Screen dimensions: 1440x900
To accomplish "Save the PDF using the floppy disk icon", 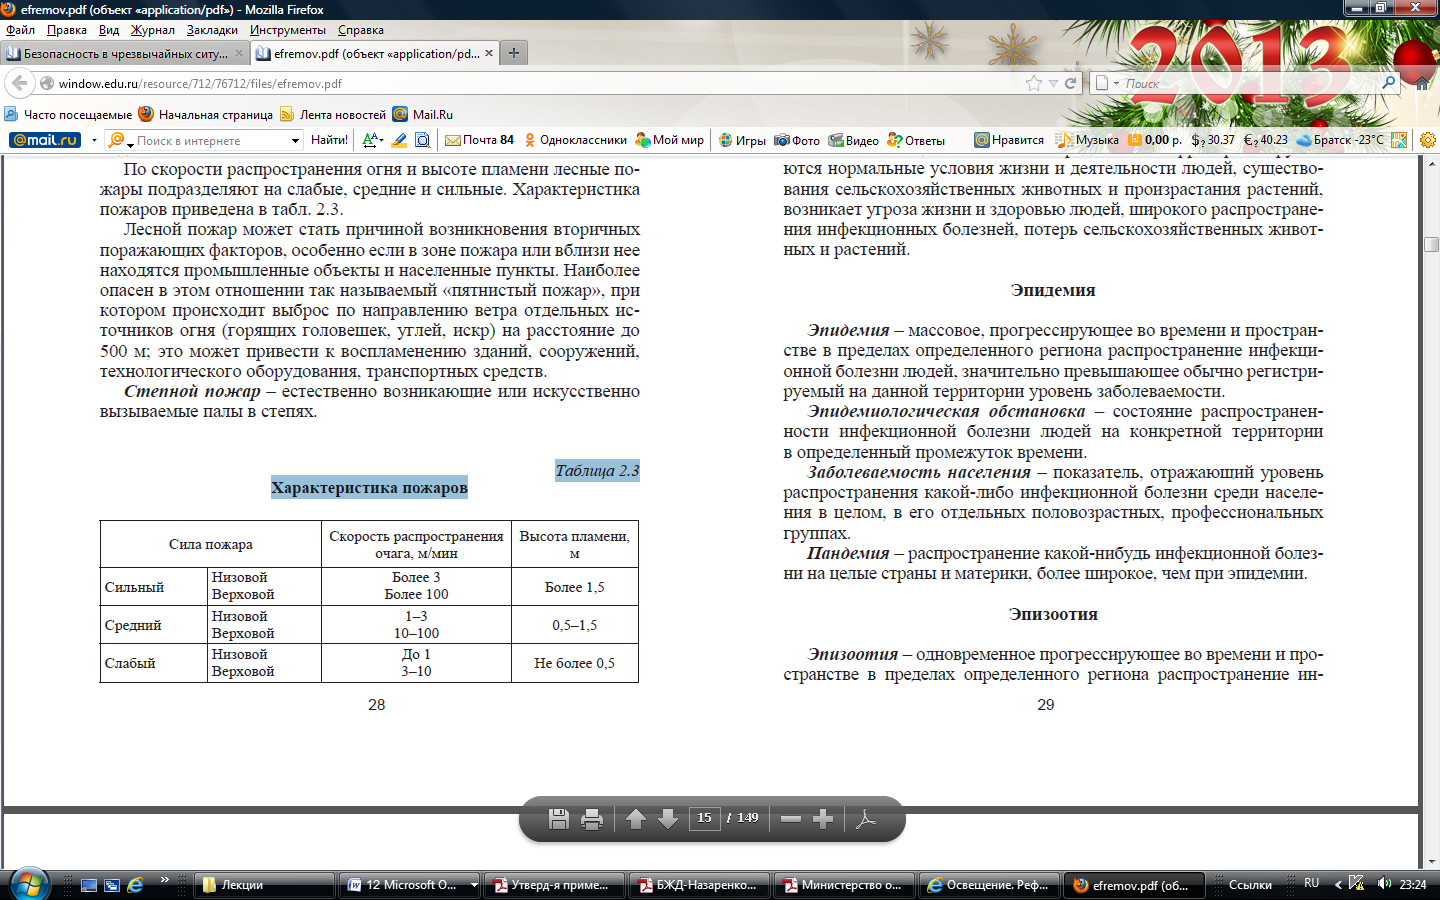I will [x=559, y=819].
